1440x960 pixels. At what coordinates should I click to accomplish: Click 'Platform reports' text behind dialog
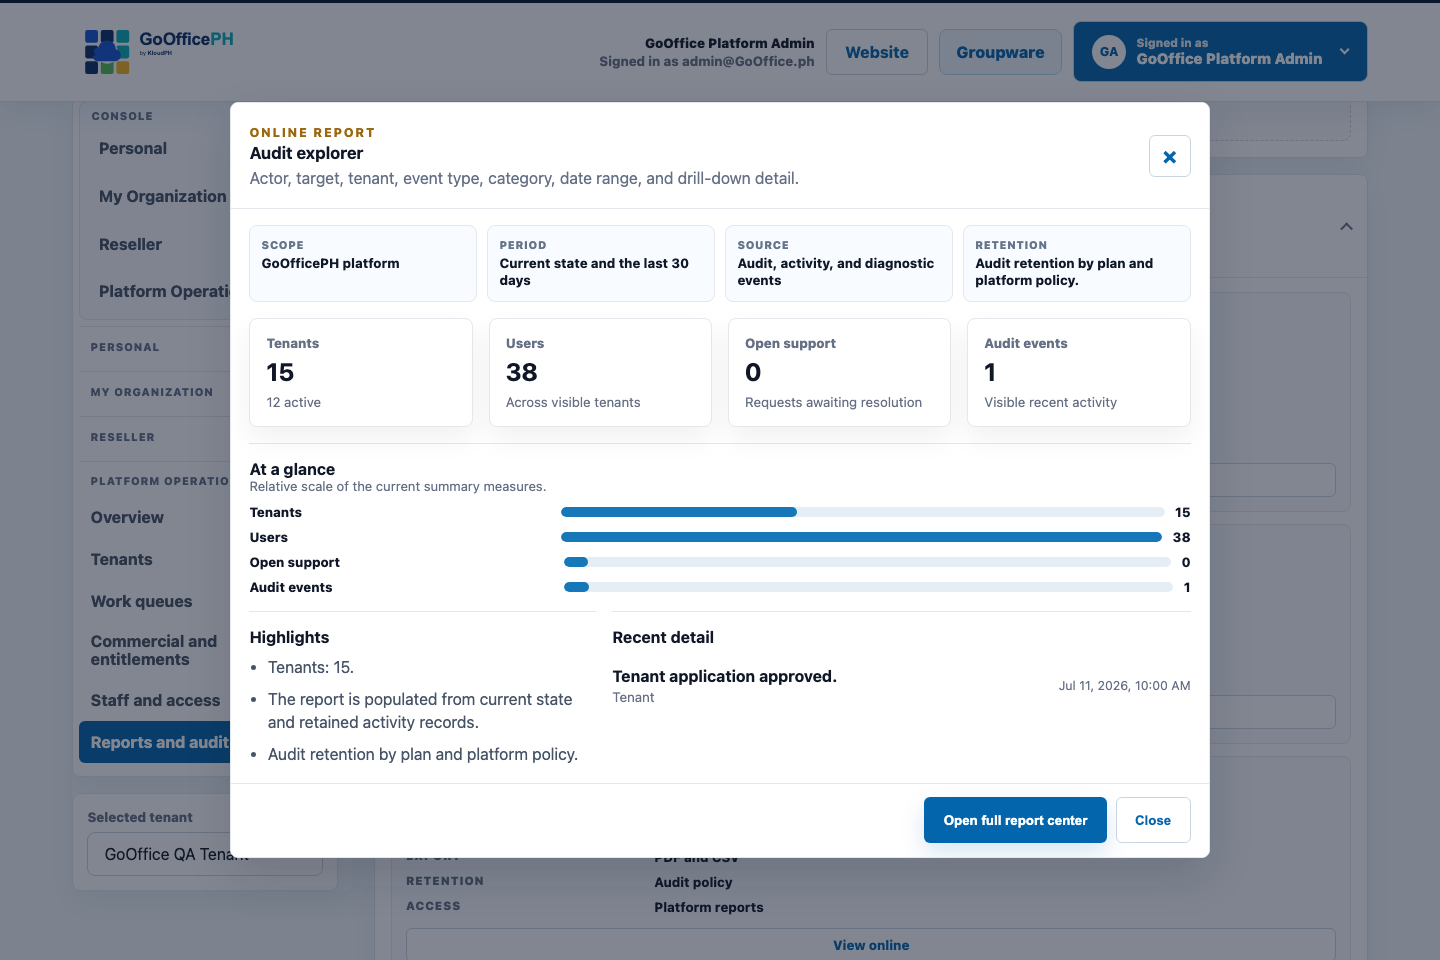pyautogui.click(x=708, y=907)
